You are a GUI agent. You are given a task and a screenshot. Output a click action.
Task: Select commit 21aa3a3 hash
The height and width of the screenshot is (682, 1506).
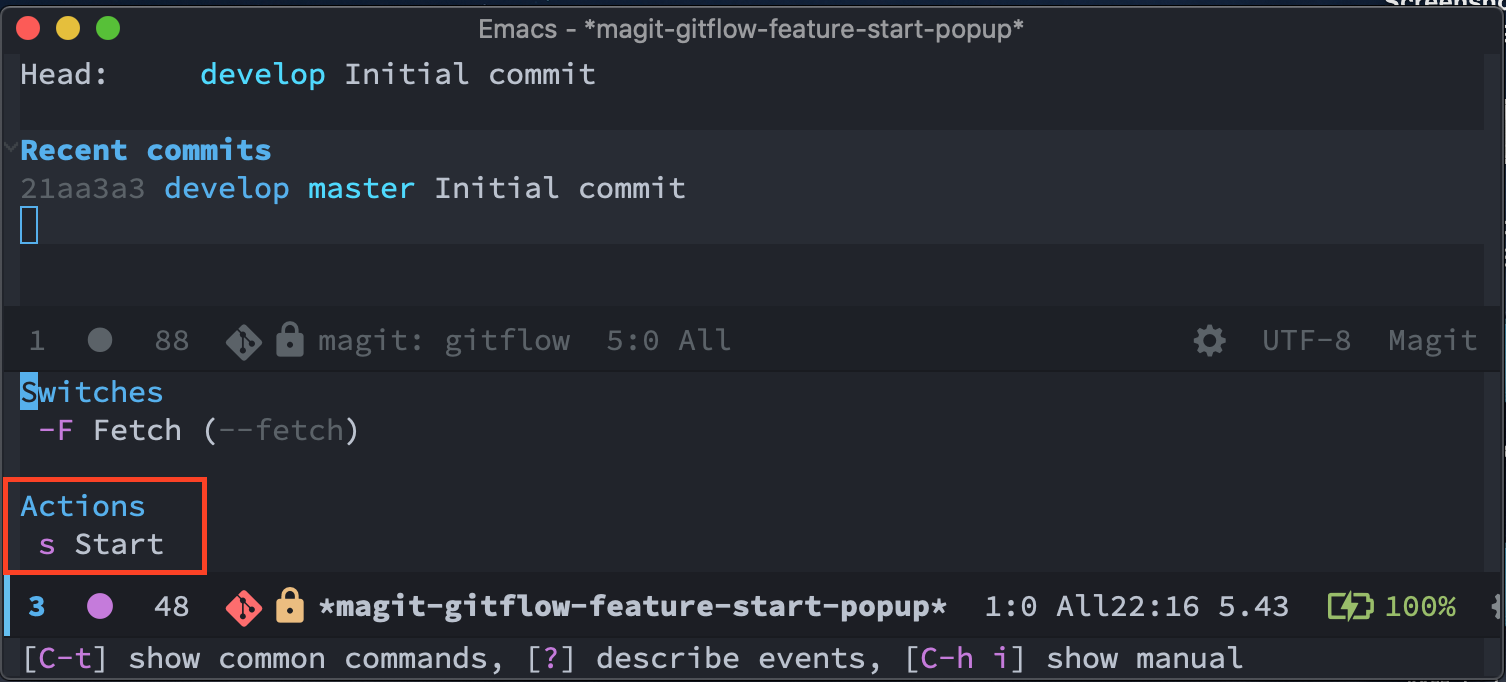(83, 188)
